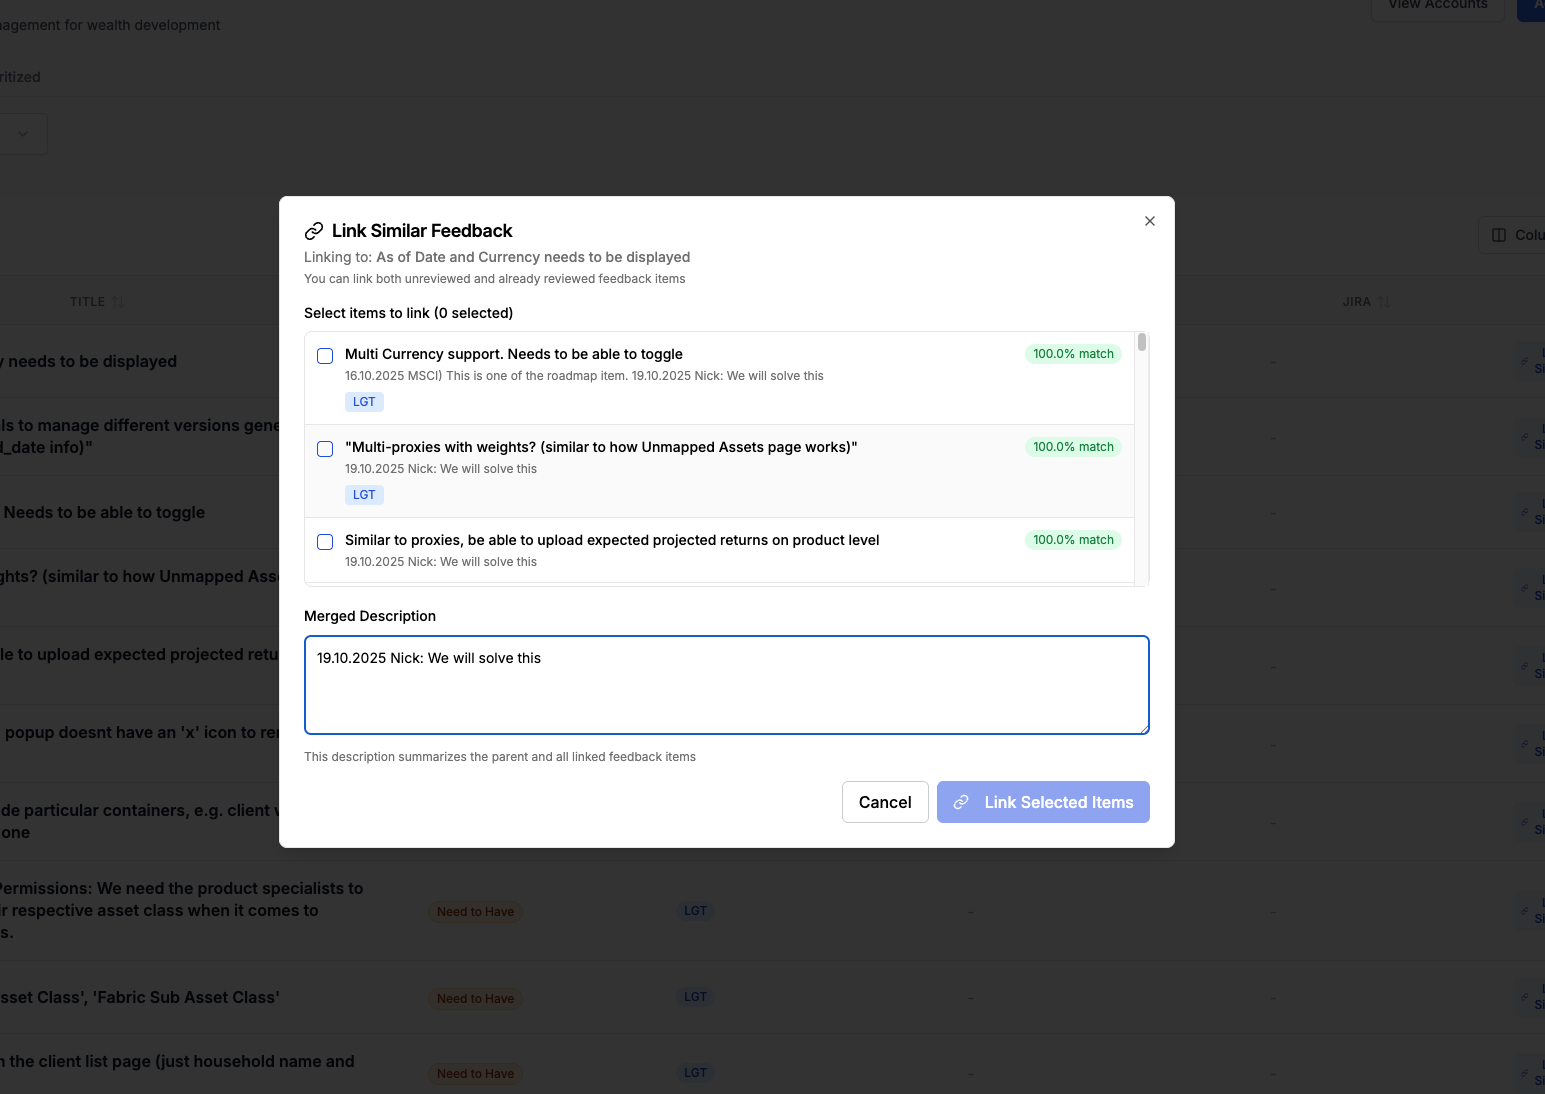The width and height of the screenshot is (1545, 1094).
Task: Select the LGT tag on the Fabric Sub Asset Class row
Action: (x=695, y=996)
